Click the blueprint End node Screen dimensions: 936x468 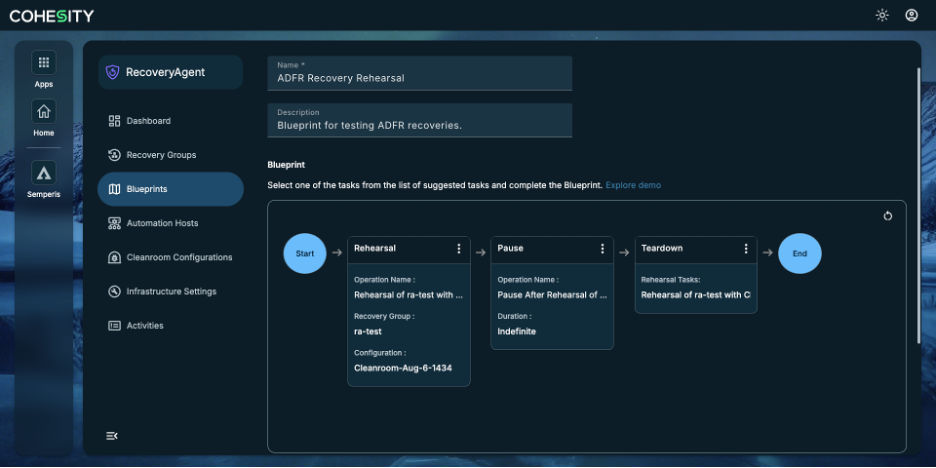point(800,254)
